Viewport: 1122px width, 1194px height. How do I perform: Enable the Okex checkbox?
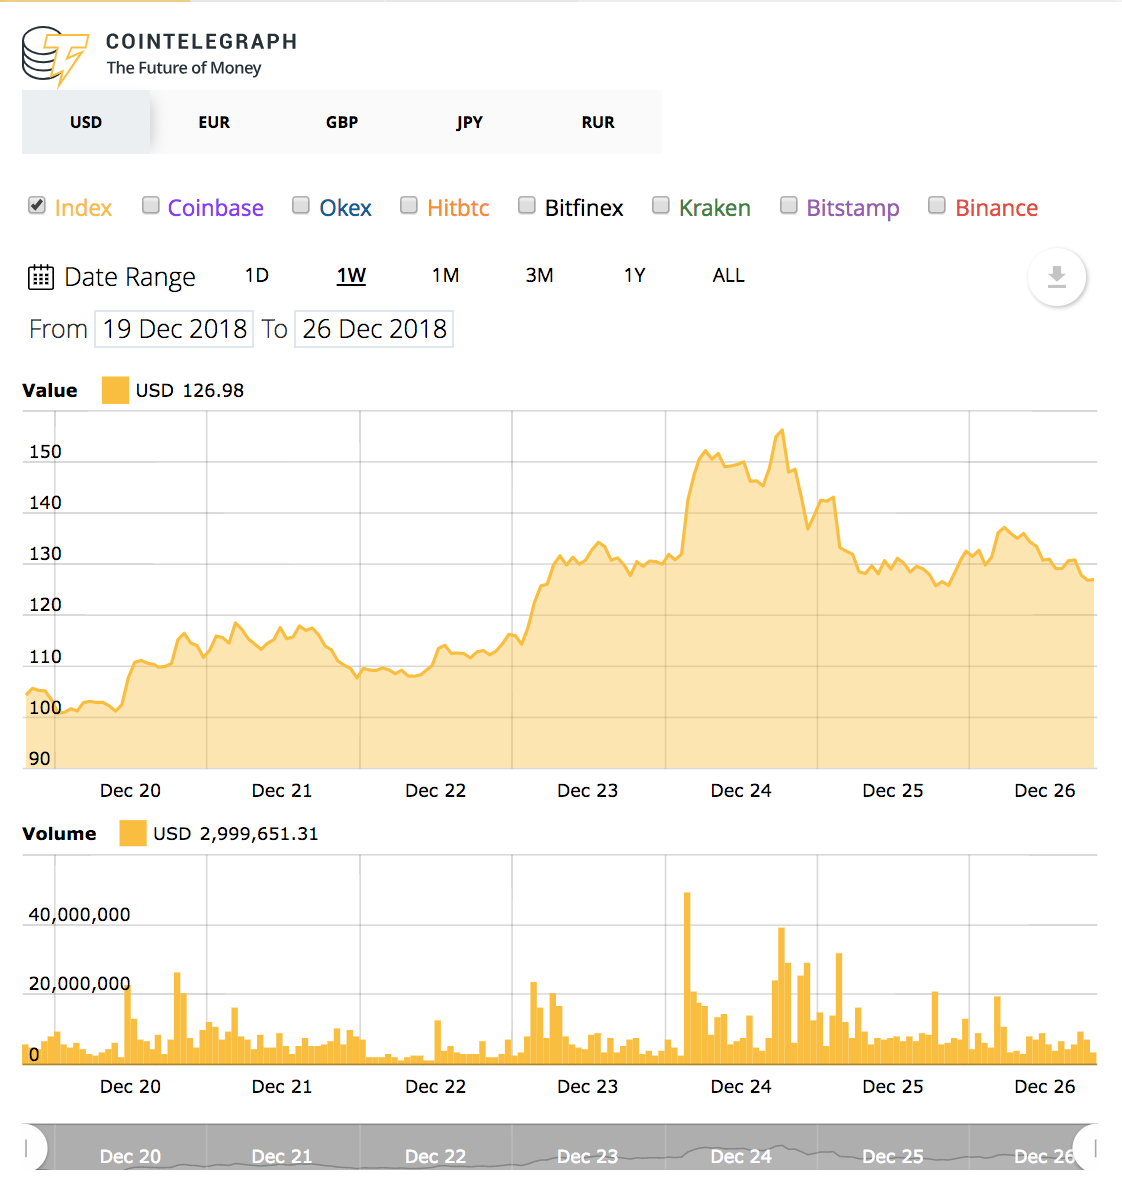[301, 205]
